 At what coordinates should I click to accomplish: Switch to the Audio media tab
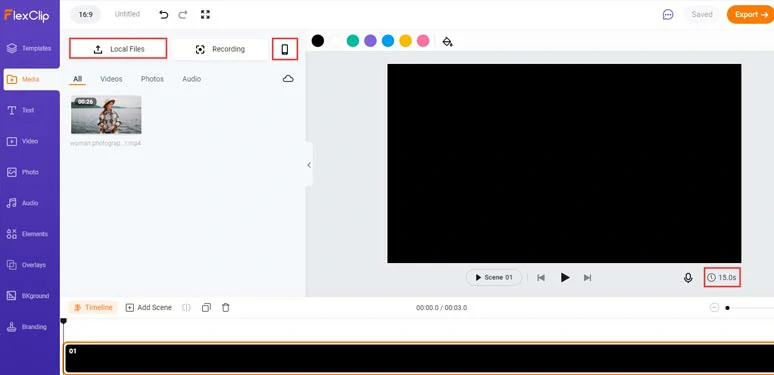[192, 79]
